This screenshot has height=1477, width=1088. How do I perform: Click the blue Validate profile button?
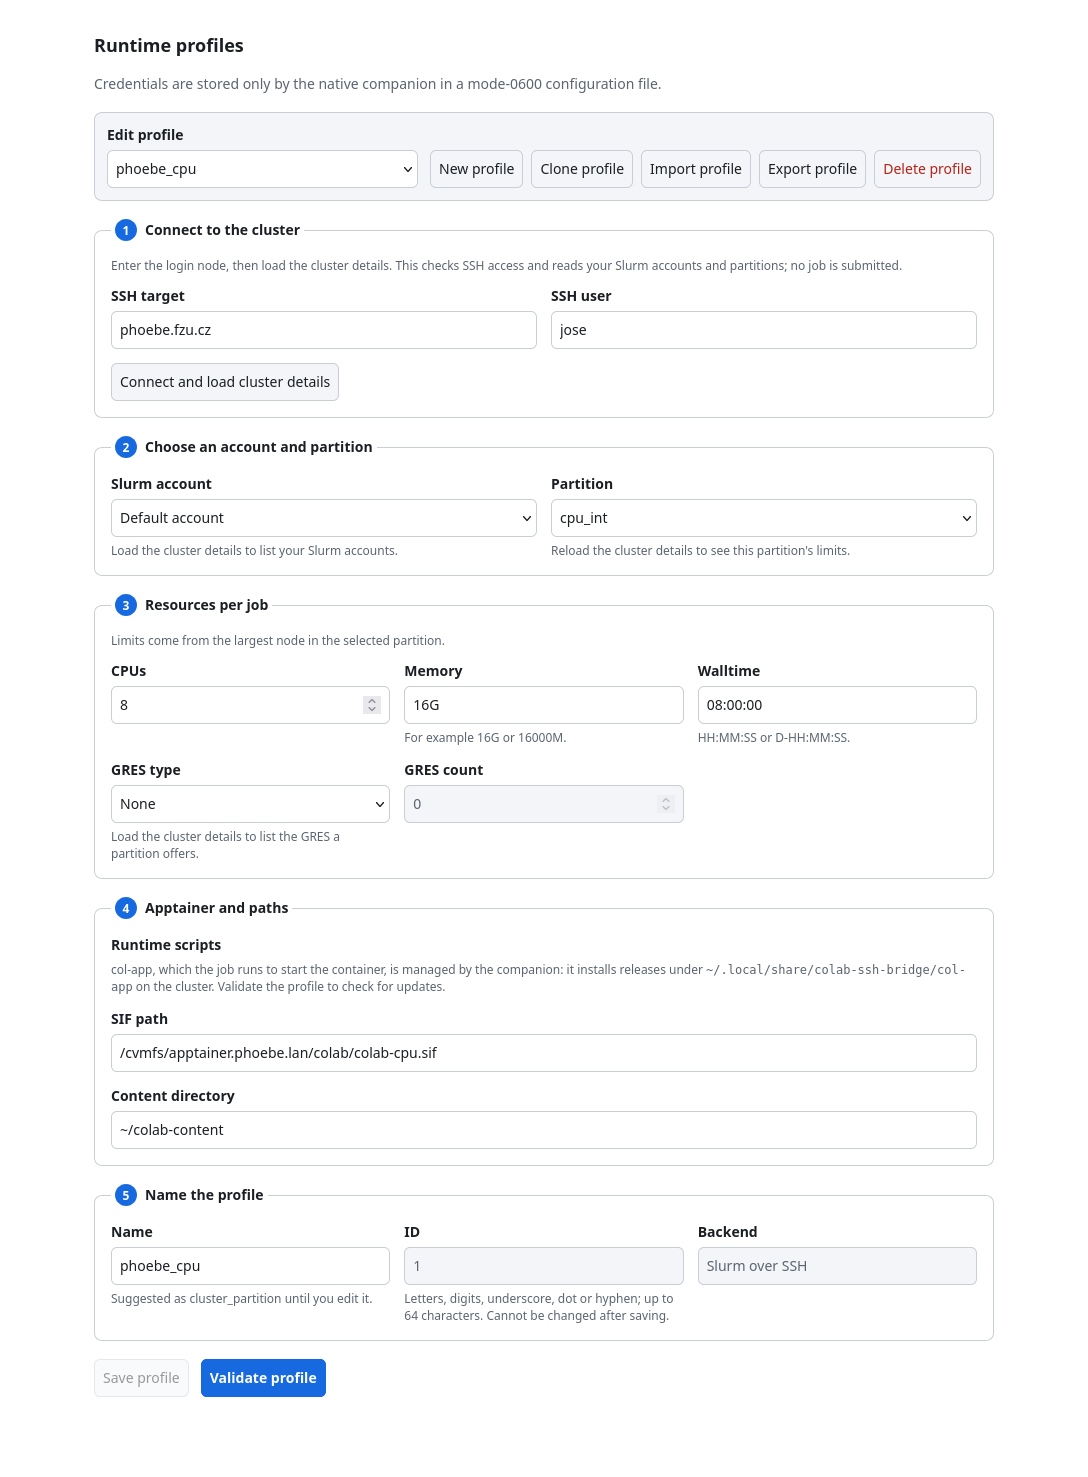point(263,1378)
